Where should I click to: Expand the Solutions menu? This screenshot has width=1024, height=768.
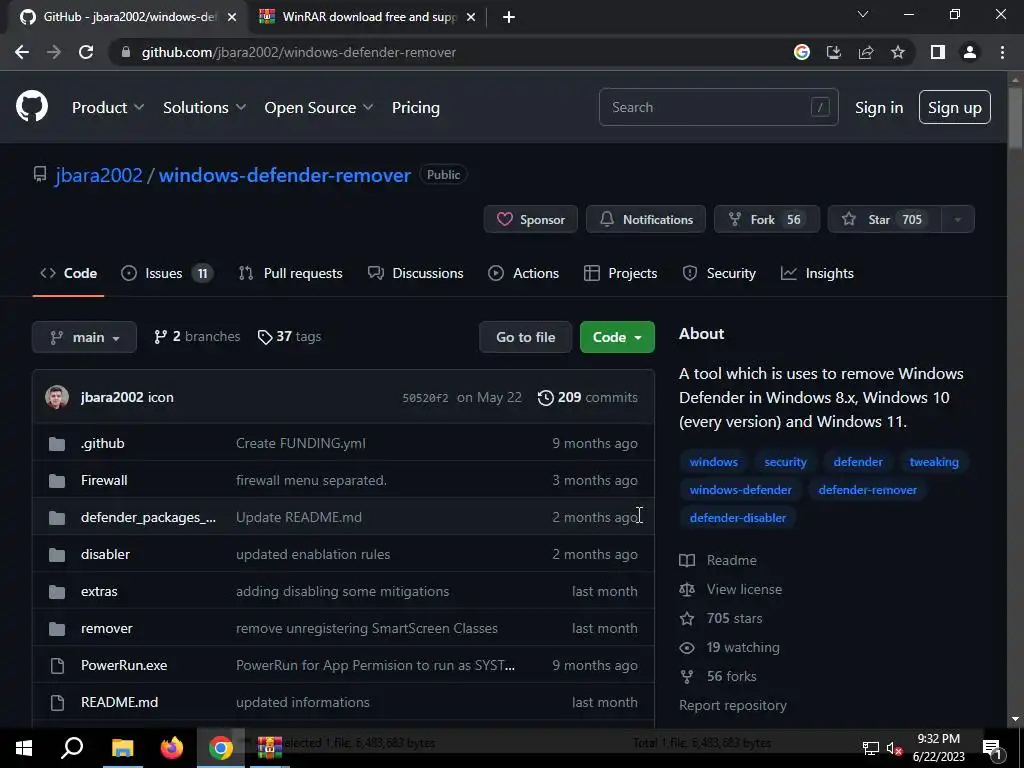tap(204, 108)
